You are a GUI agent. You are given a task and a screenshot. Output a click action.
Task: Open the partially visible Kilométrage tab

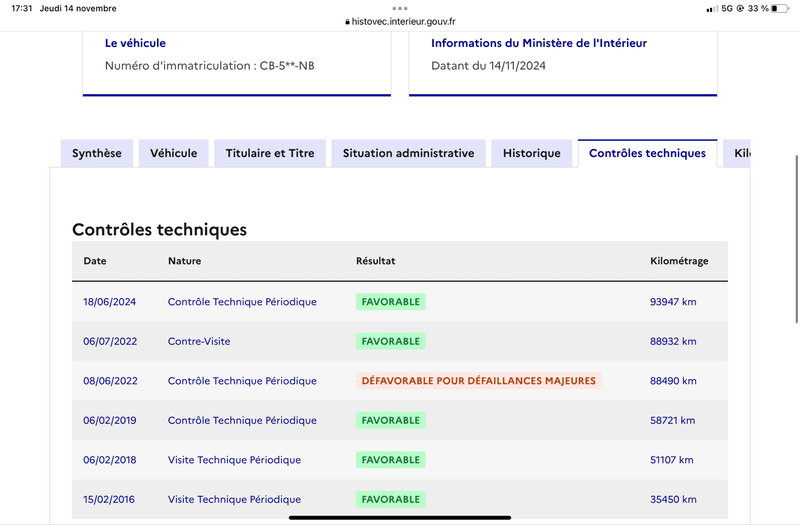click(x=737, y=153)
